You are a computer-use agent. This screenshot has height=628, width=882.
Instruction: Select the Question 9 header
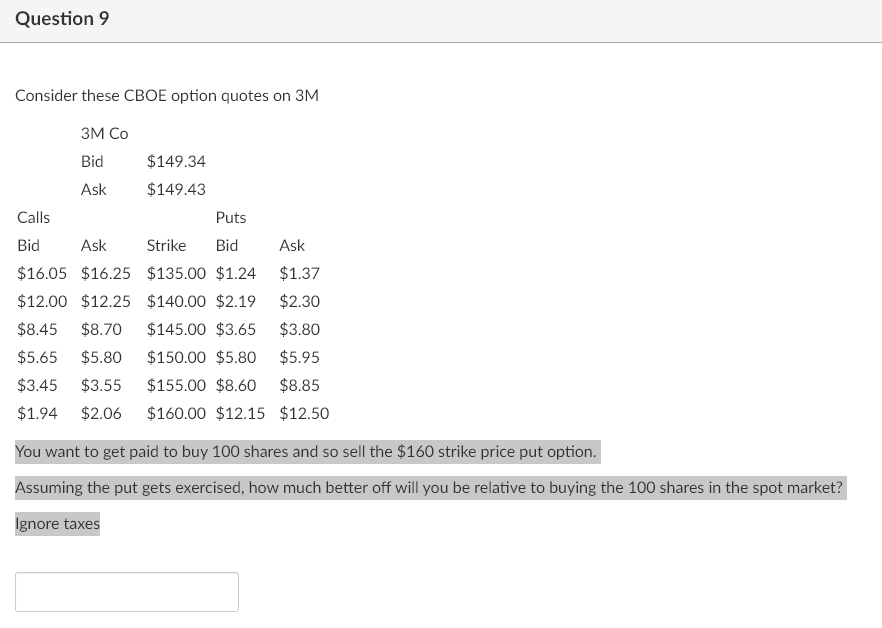point(62,18)
